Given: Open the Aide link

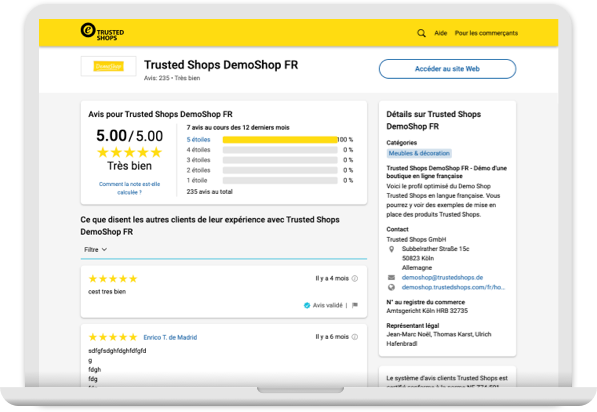Looking at the screenshot, I should pyautogui.click(x=441, y=33).
